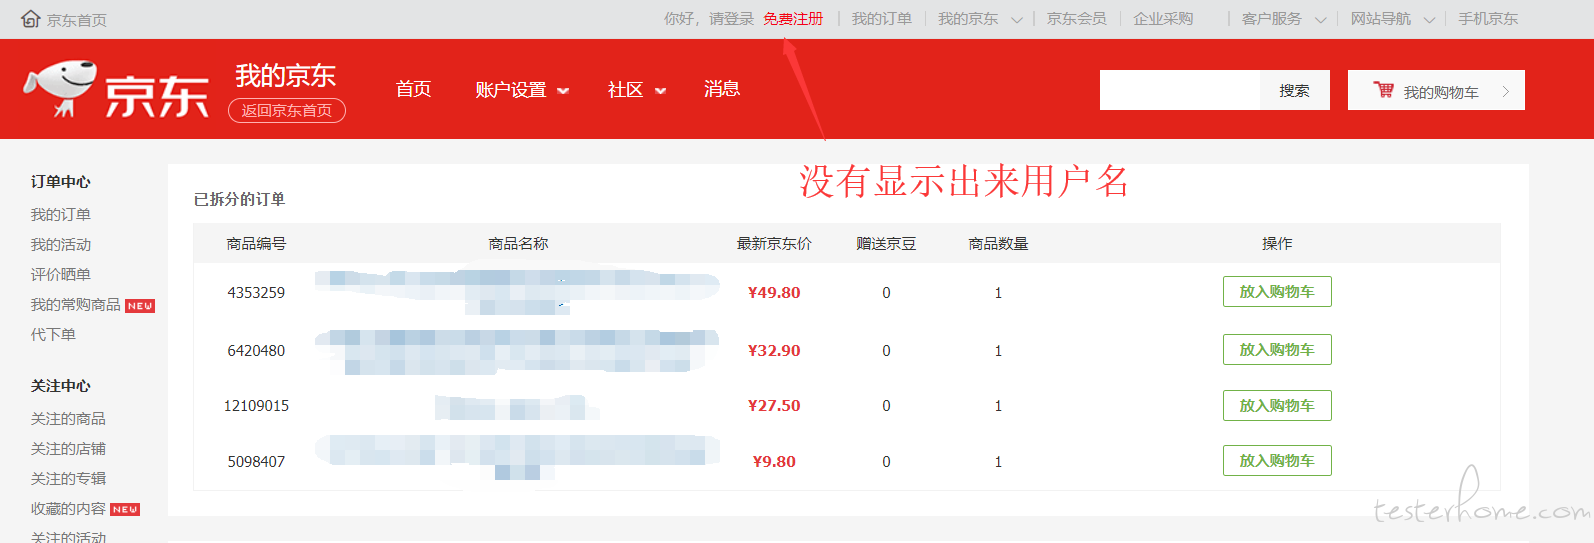Click into the search input field
1594x543 pixels.
[1180, 90]
